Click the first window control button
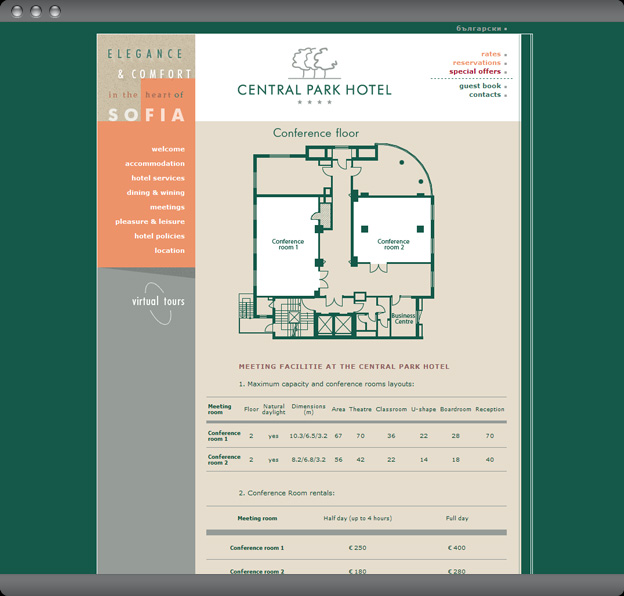Screen dimensions: 624x596 coord(17,12)
